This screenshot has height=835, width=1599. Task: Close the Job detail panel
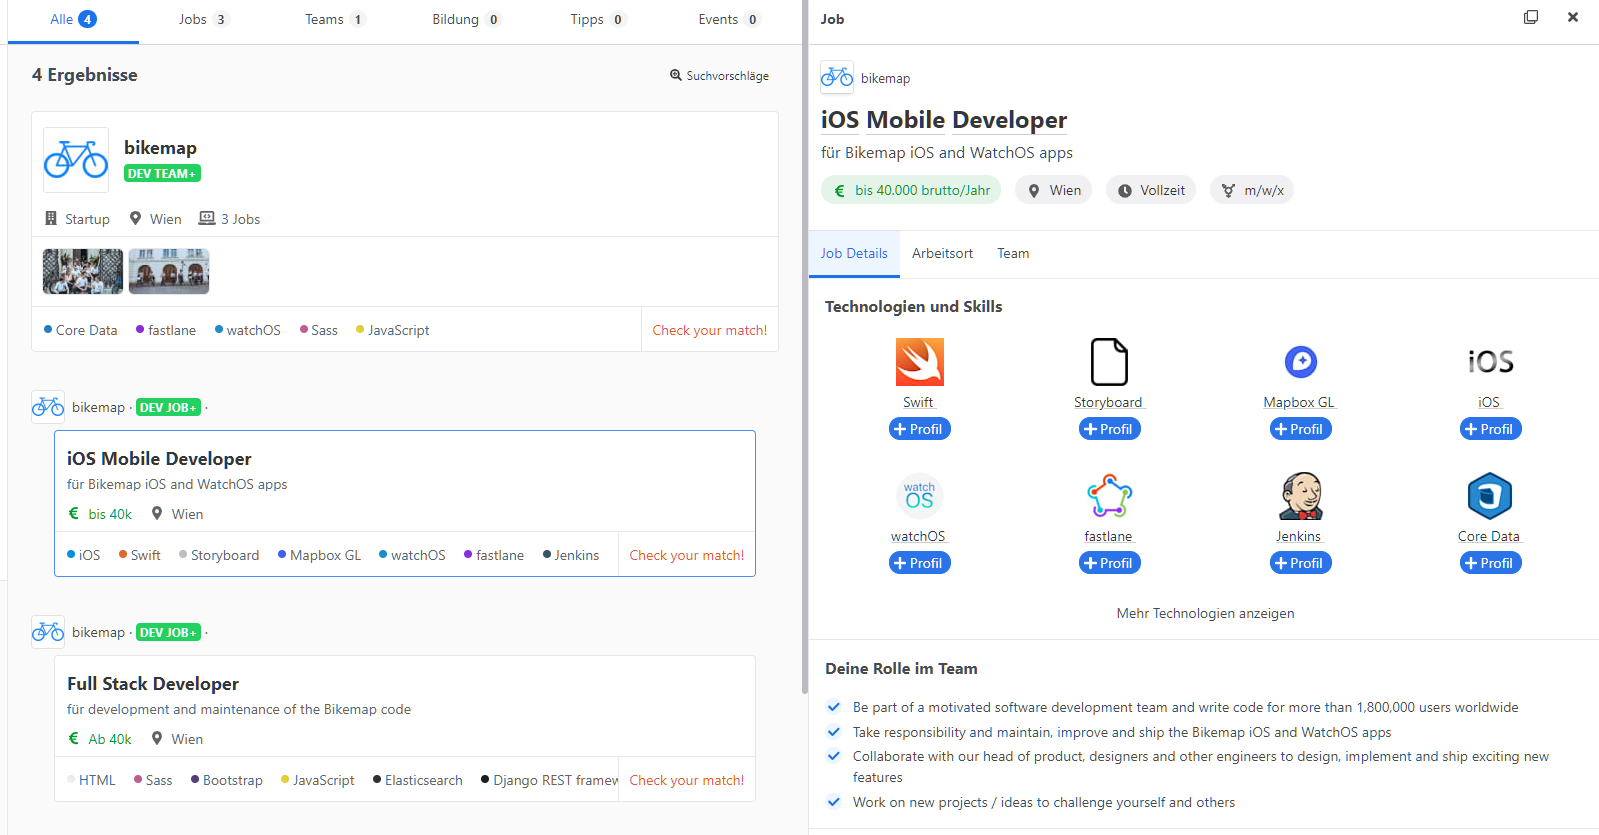point(1572,18)
